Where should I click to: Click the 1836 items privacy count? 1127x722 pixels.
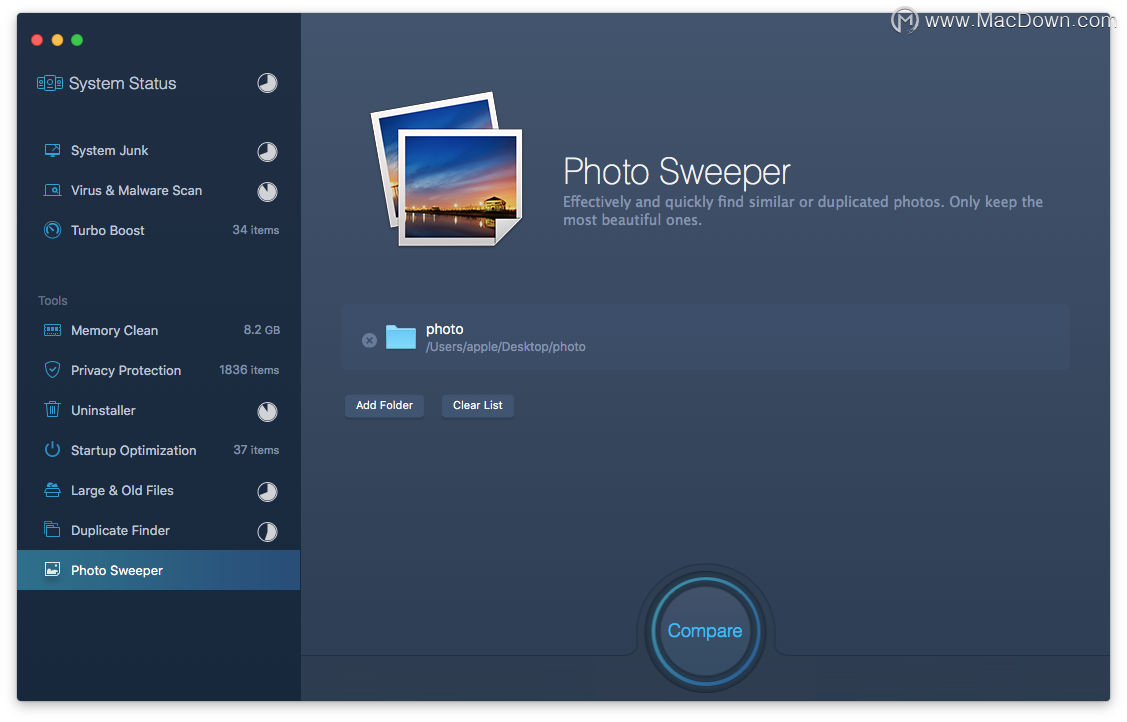point(249,370)
